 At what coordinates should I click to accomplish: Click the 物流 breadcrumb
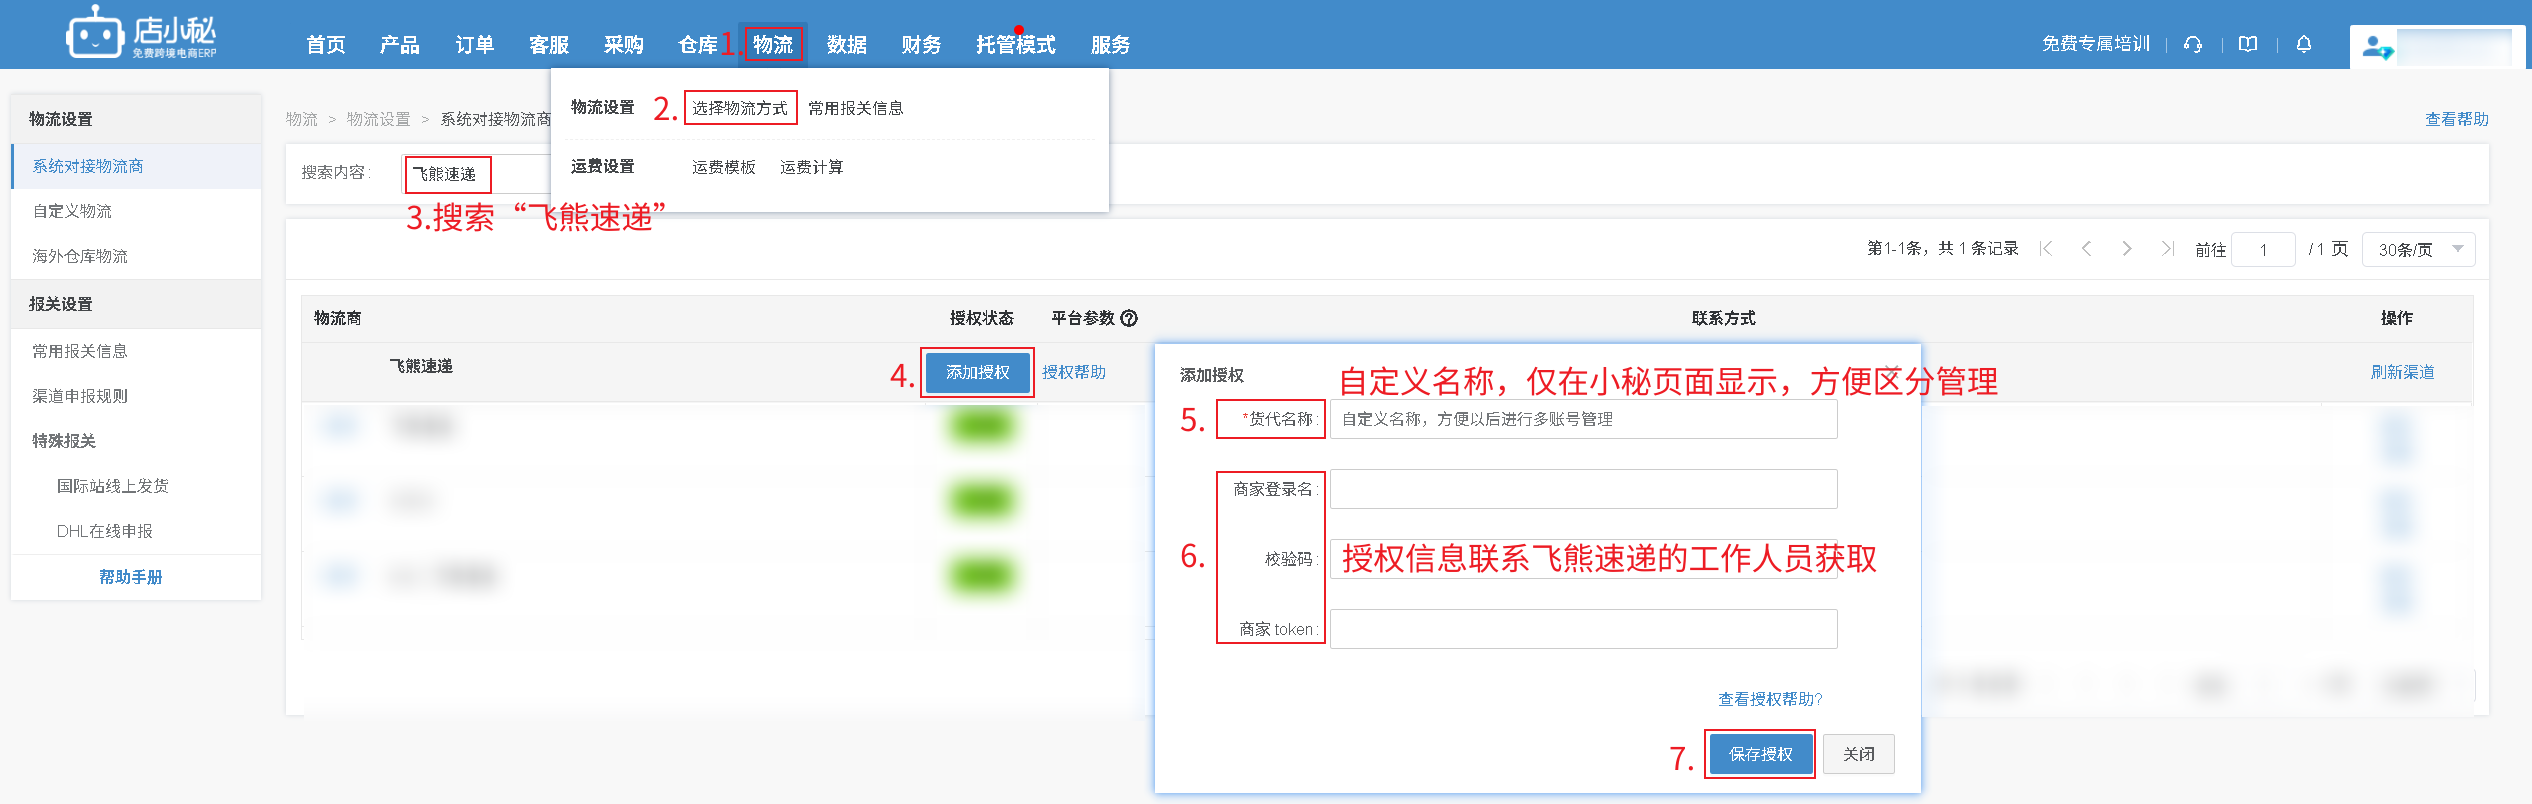[x=302, y=119]
